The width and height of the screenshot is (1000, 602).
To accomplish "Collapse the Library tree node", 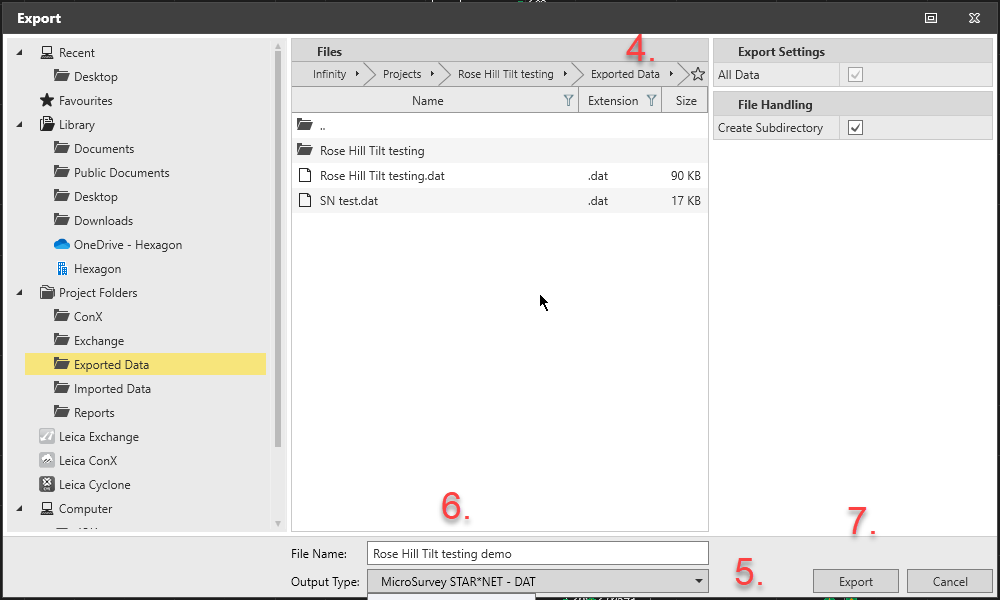I will [x=19, y=125].
